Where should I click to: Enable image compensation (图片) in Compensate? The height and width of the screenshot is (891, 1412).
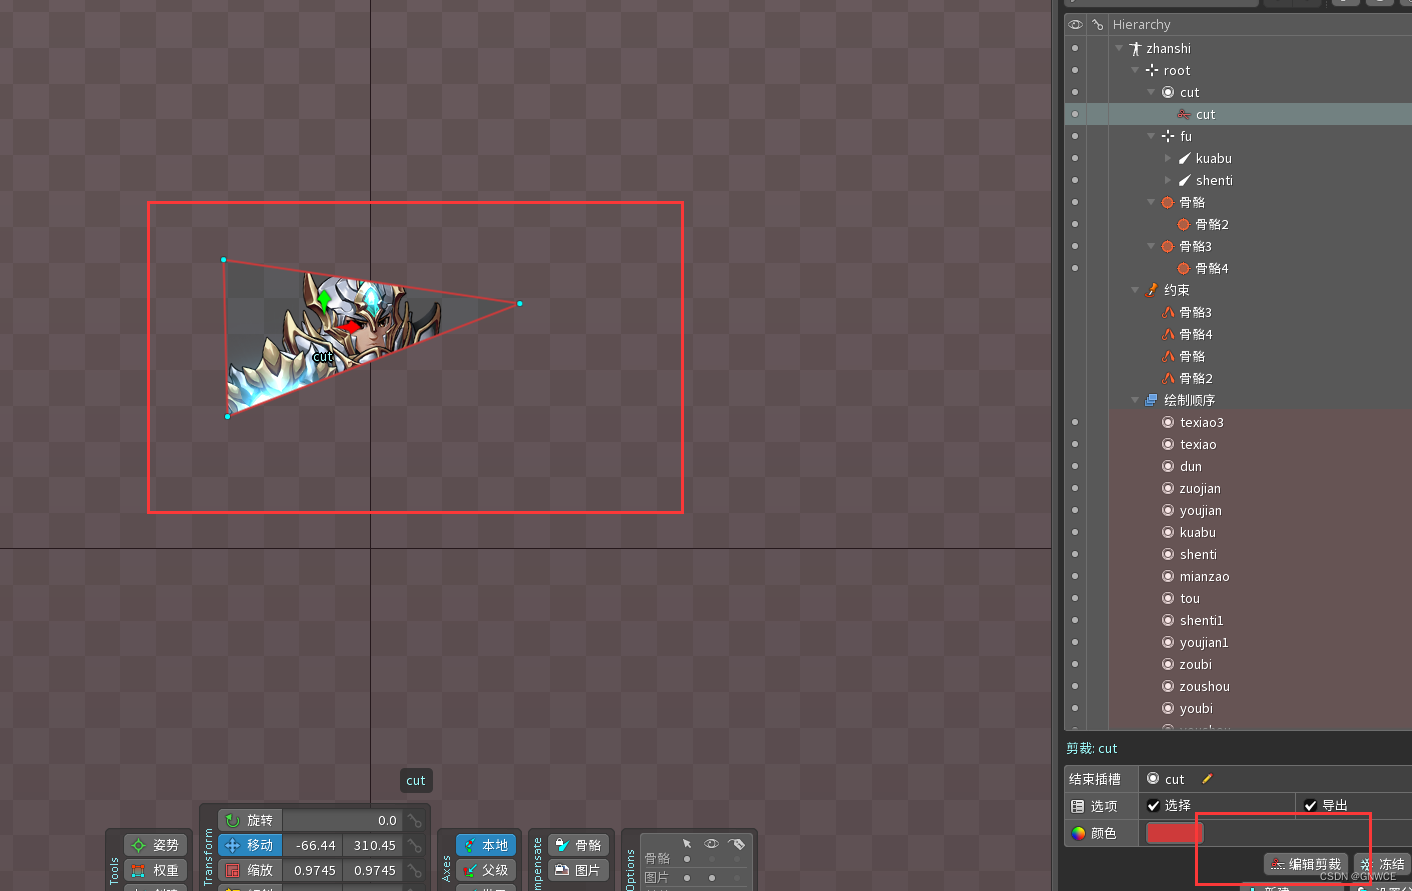pos(579,870)
